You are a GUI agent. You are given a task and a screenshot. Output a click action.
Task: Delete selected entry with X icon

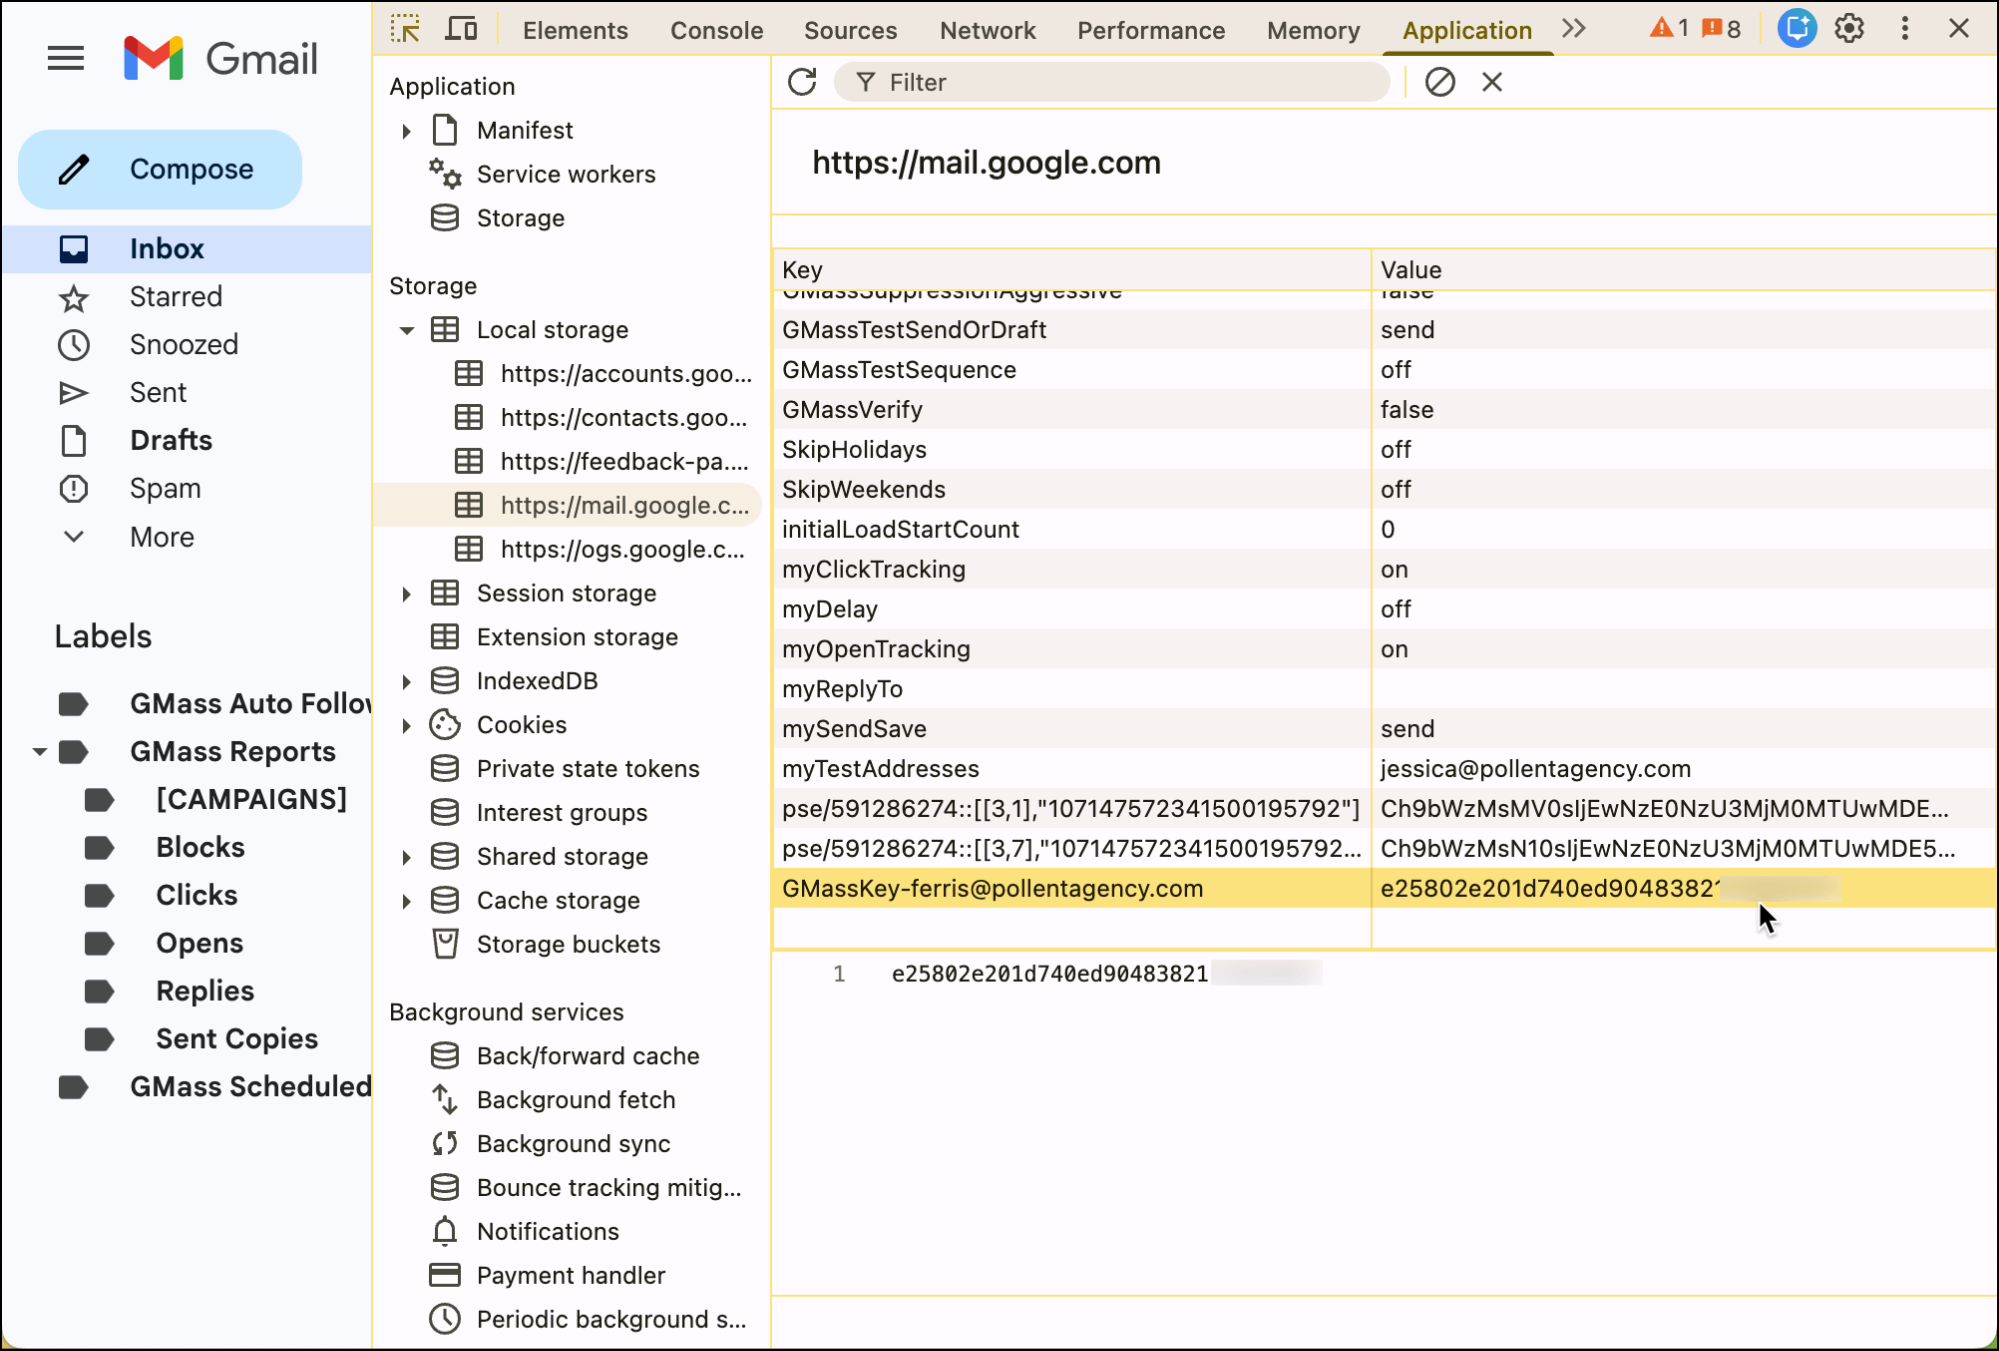[1492, 82]
